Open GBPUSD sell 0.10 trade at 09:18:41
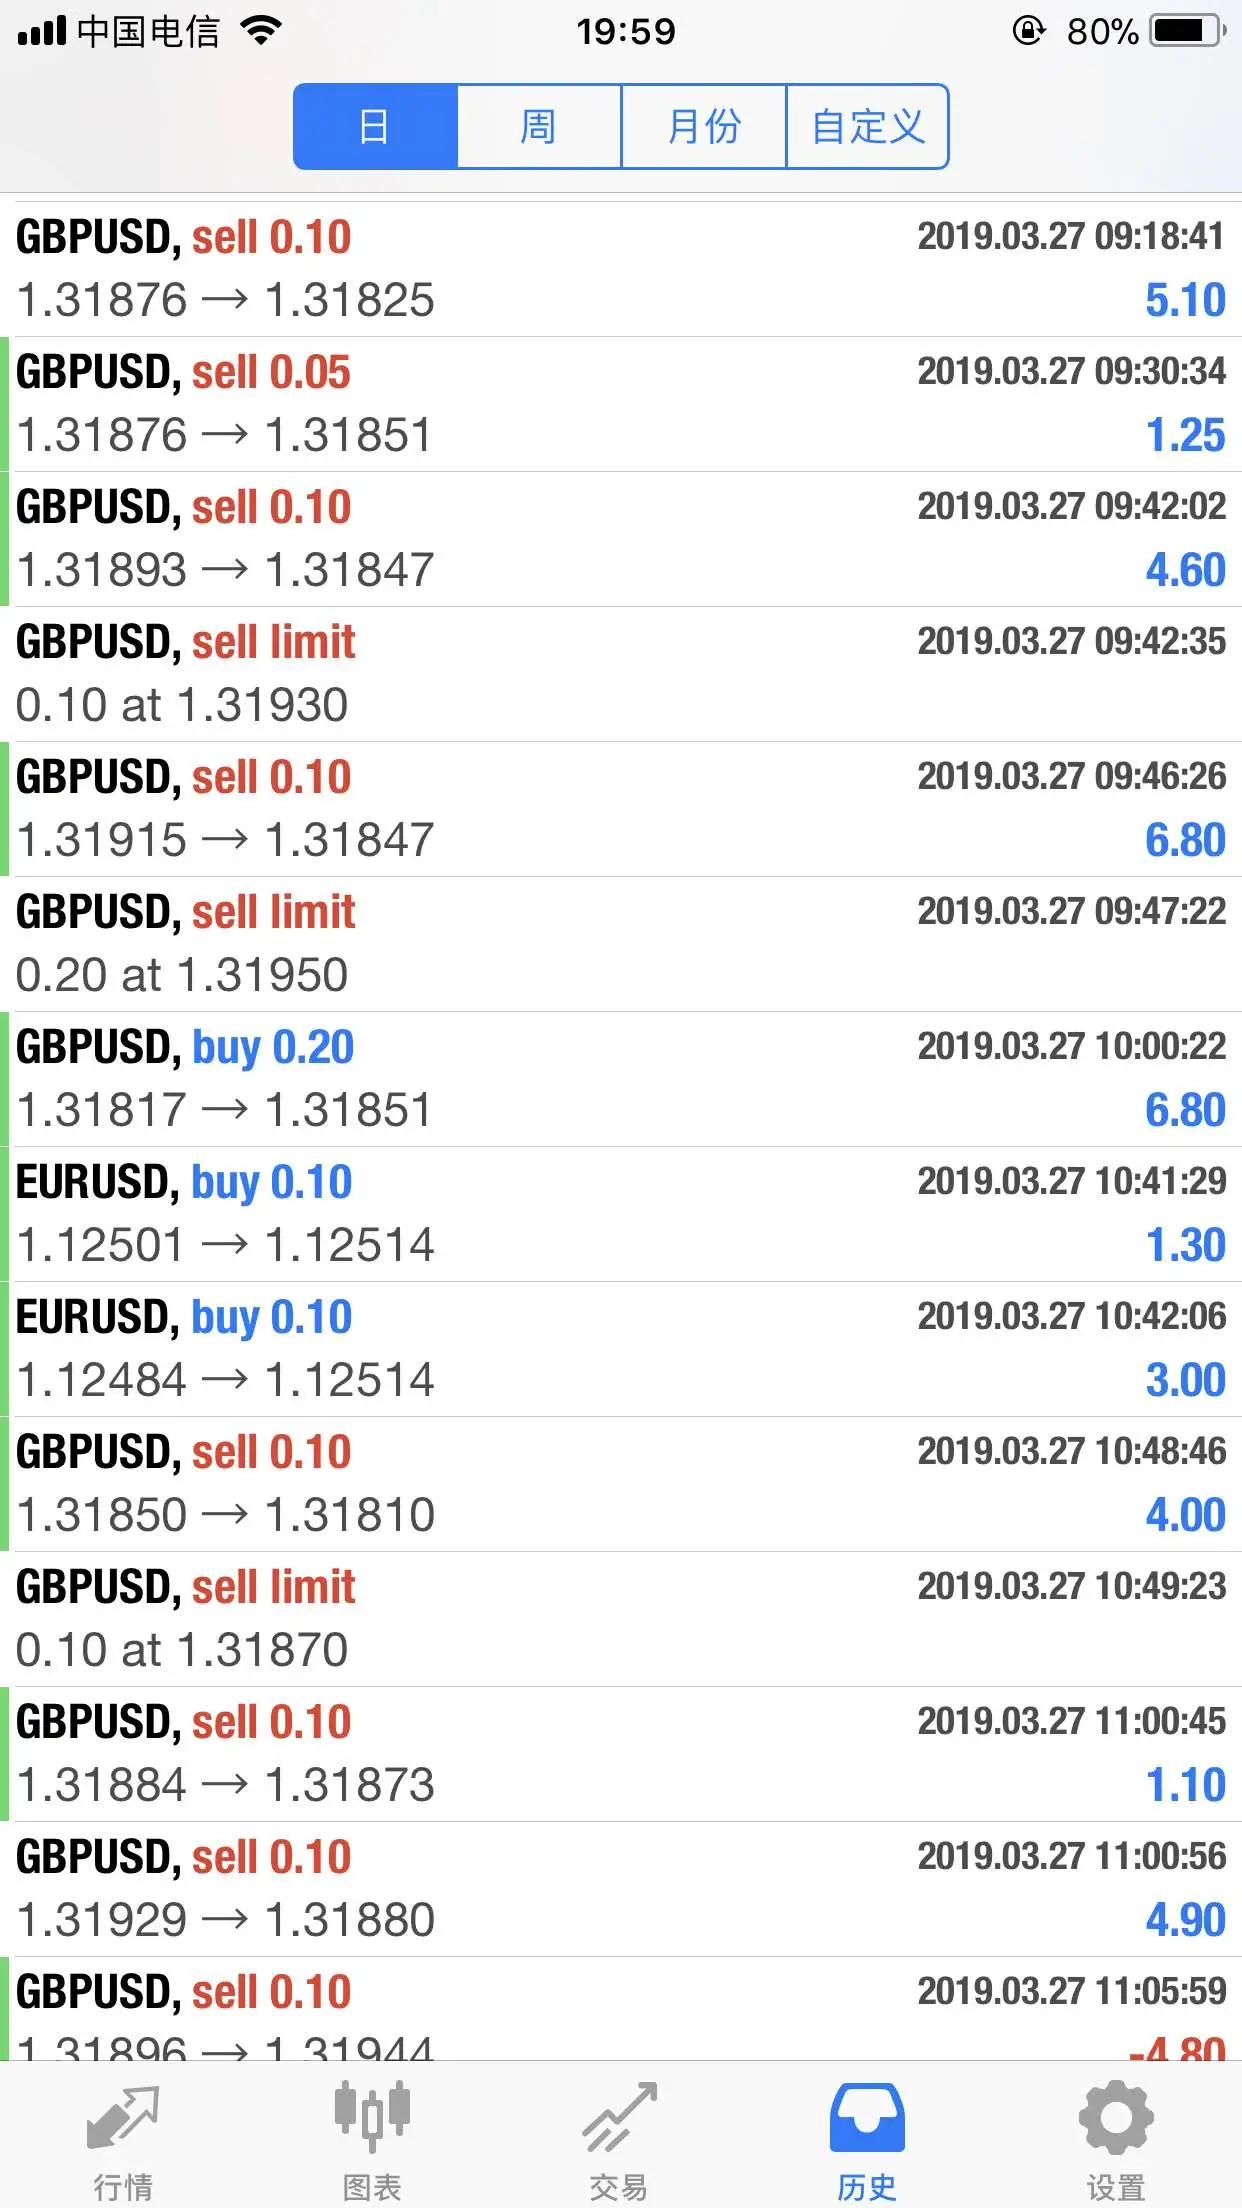The image size is (1242, 2208). (621, 269)
